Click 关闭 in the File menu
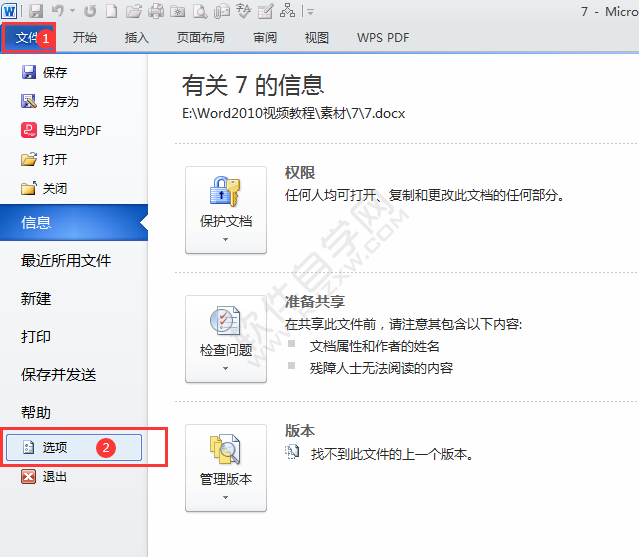Viewport: 639px width, 557px height. tap(44, 188)
